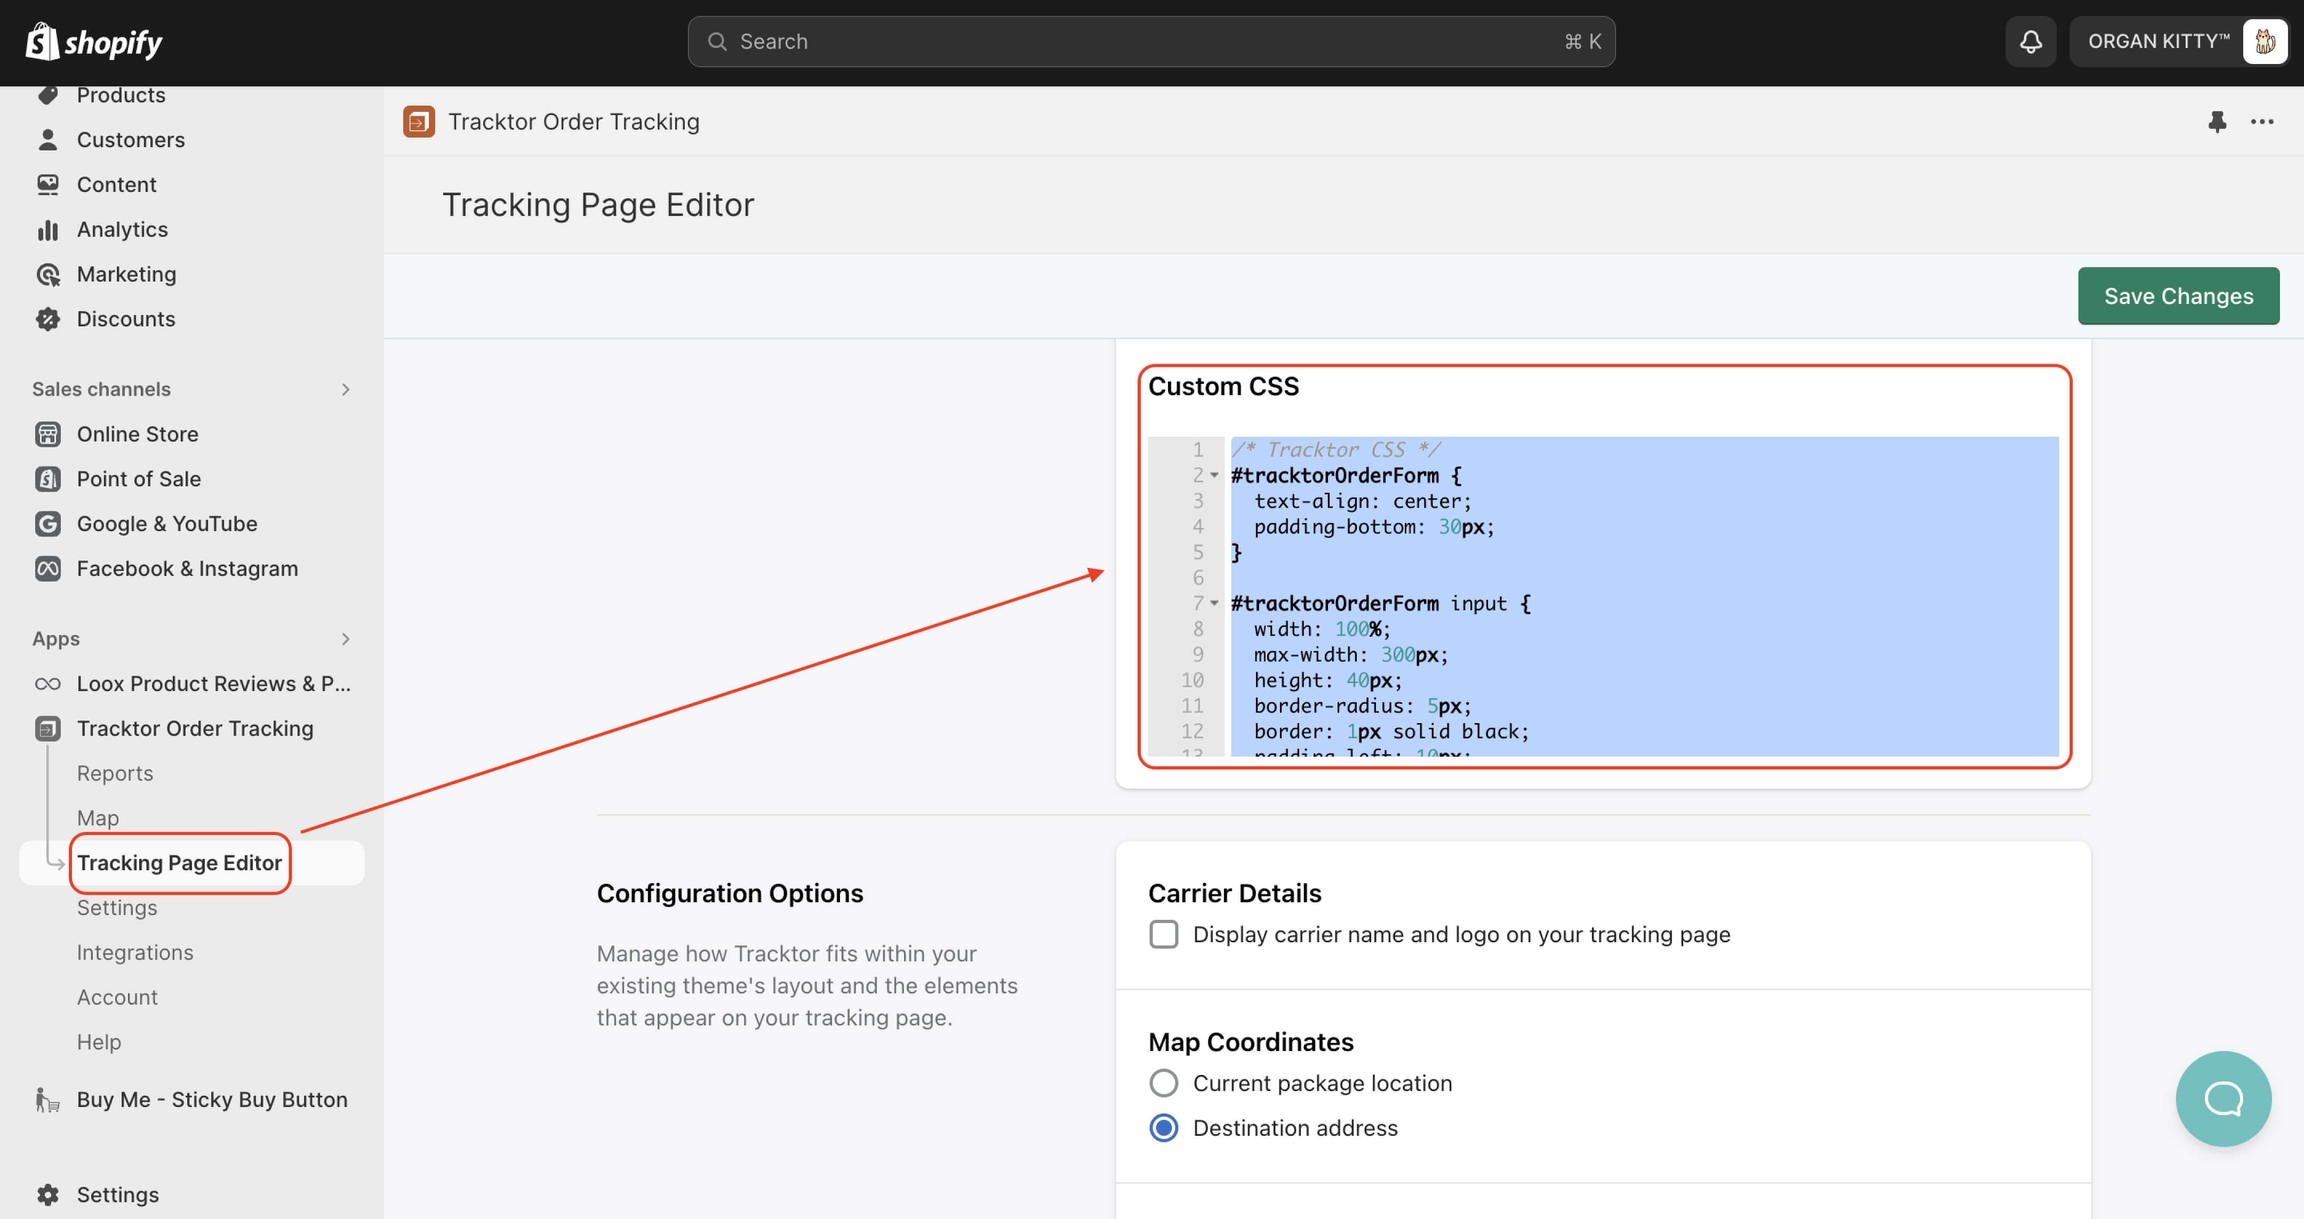Click the Search input field
Image resolution: width=2304 pixels, height=1219 pixels.
[x=1150, y=41]
